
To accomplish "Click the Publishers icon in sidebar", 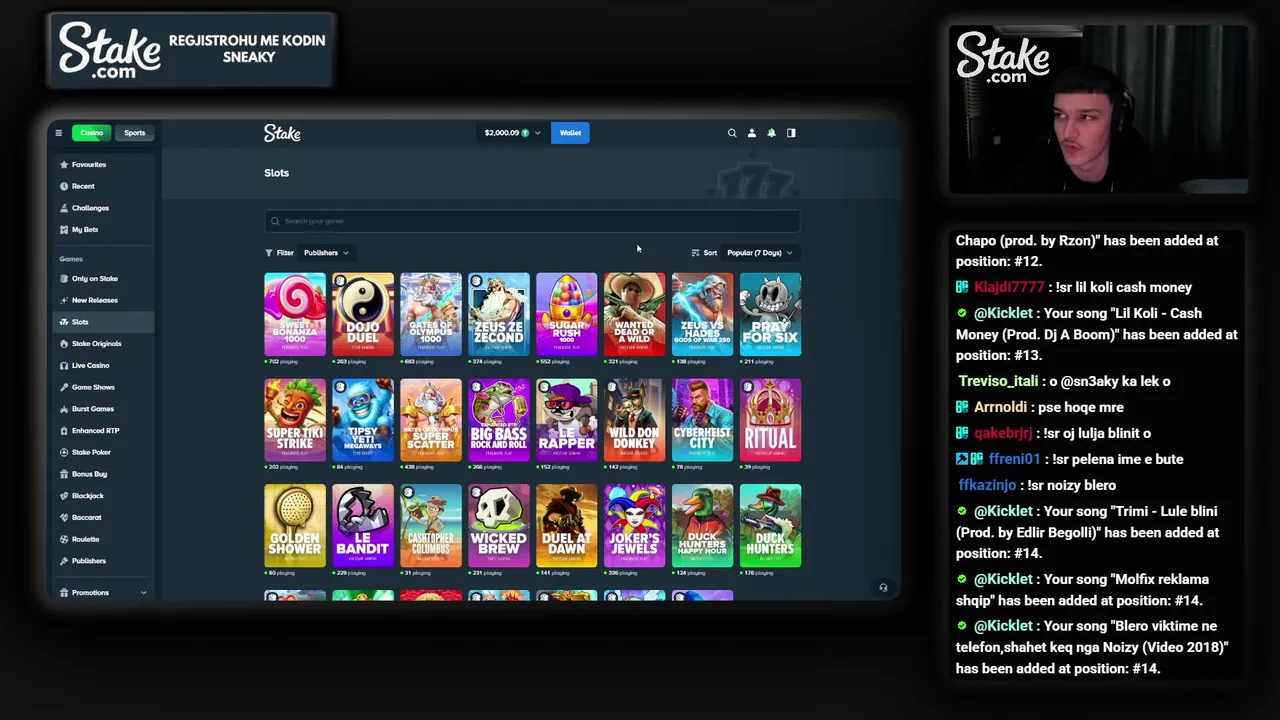I will click(x=64, y=561).
